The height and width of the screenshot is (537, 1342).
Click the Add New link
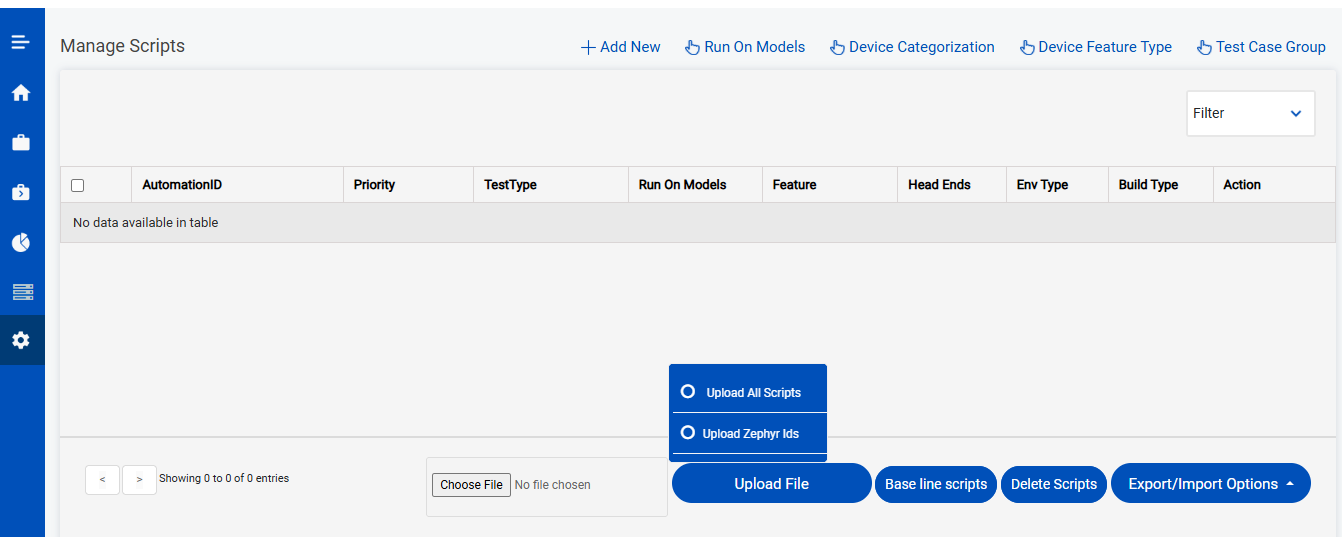coord(621,47)
